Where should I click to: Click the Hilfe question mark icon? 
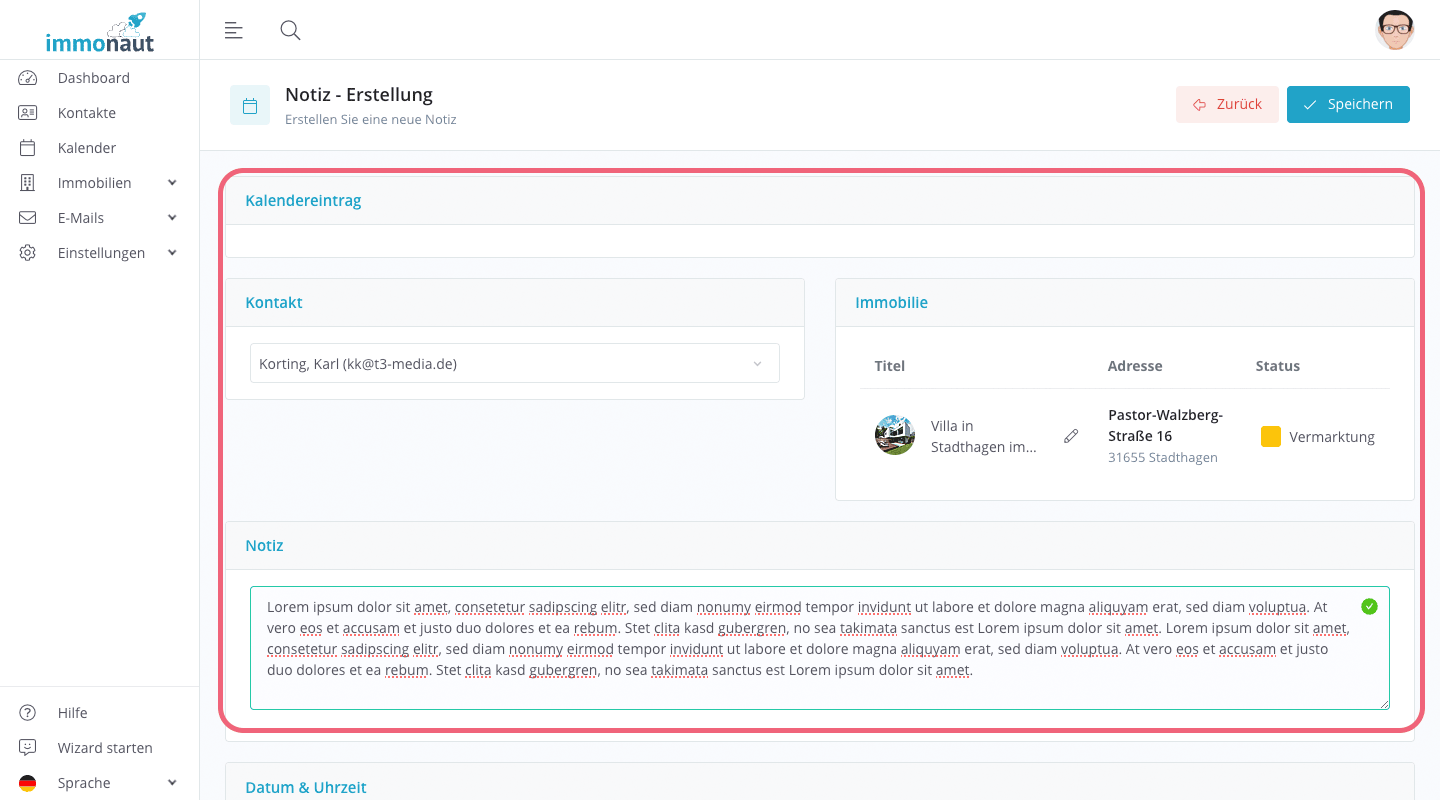click(28, 713)
